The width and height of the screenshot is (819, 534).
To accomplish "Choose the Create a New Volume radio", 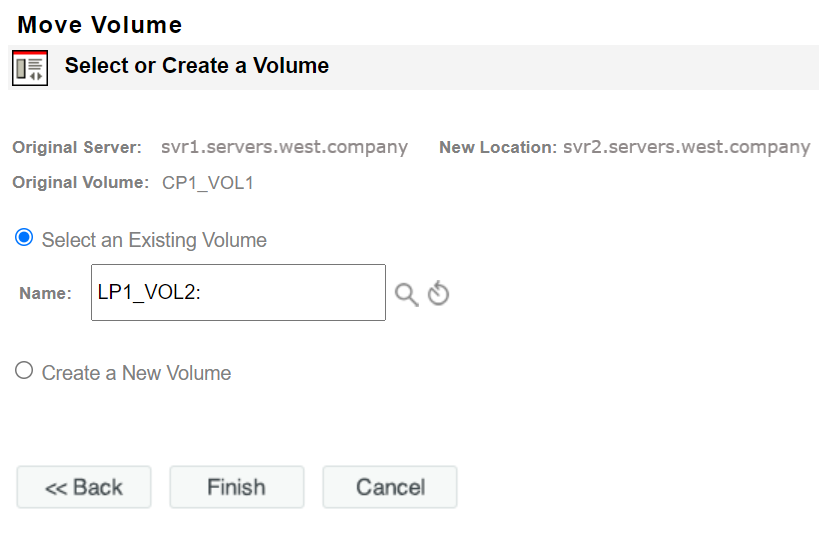I will 24,371.
